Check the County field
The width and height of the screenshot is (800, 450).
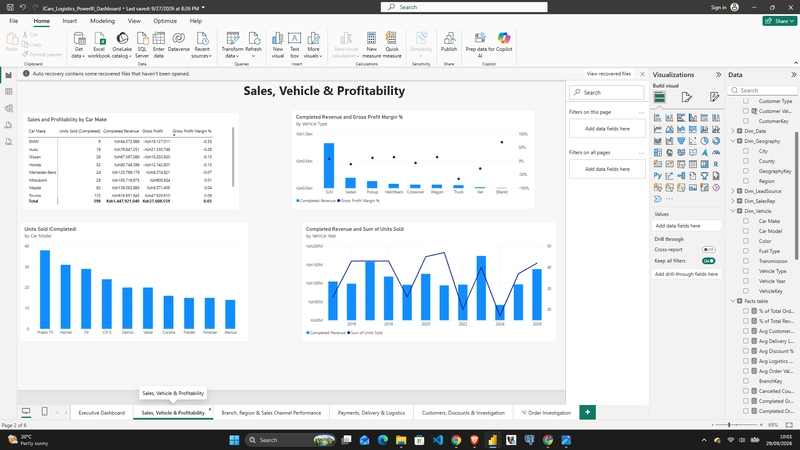[746, 161]
